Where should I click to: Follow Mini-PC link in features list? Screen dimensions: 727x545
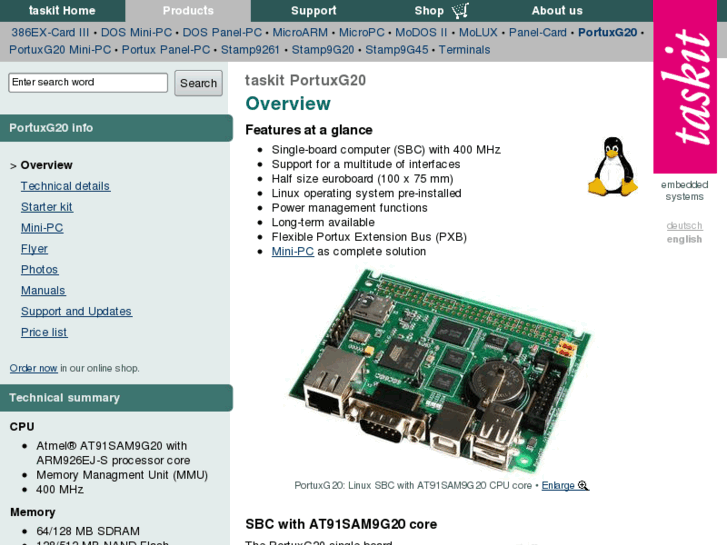pyautogui.click(x=293, y=251)
